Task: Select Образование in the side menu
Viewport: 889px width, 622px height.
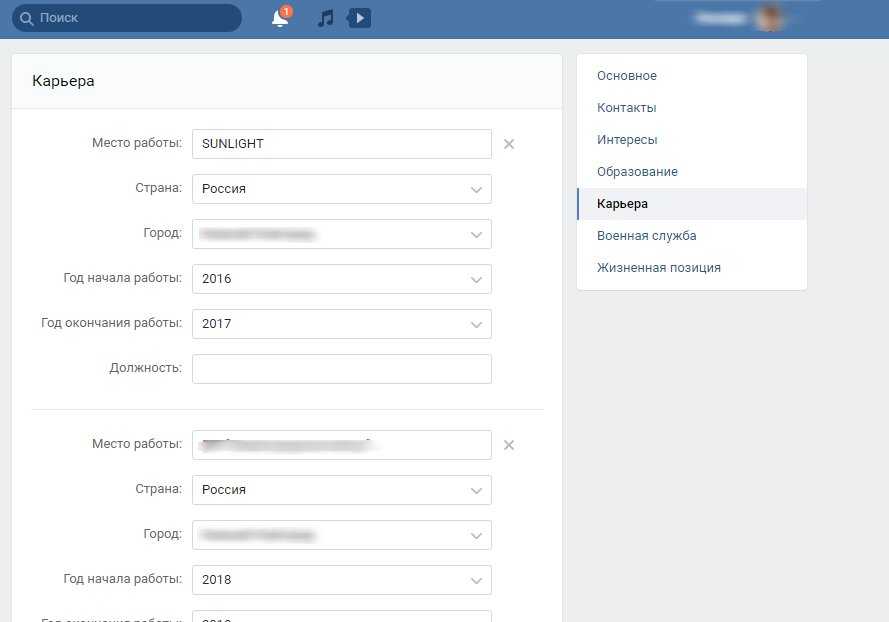Action: 637,172
